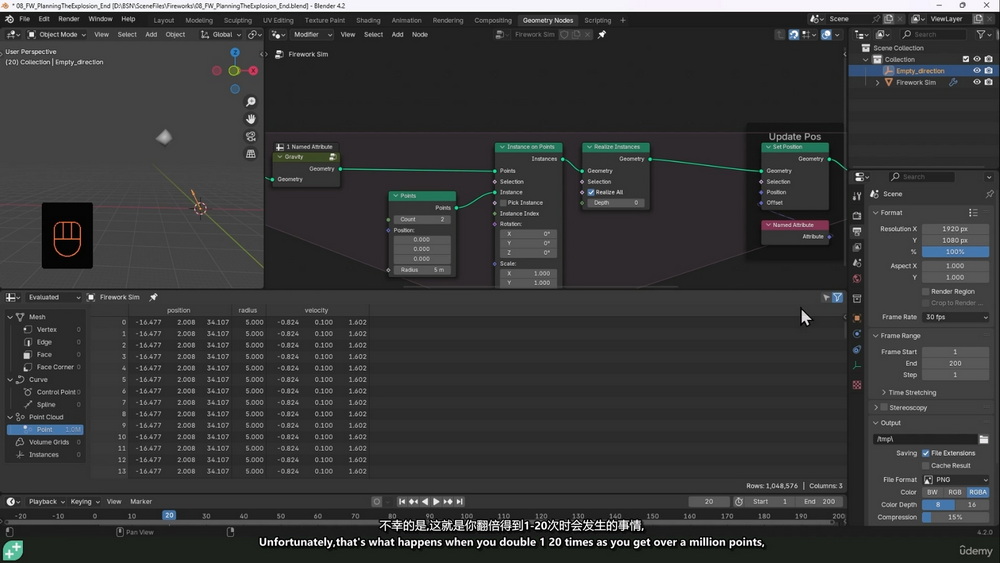Open the timeline Marker menu
The image size is (1000, 563).
[x=141, y=502]
